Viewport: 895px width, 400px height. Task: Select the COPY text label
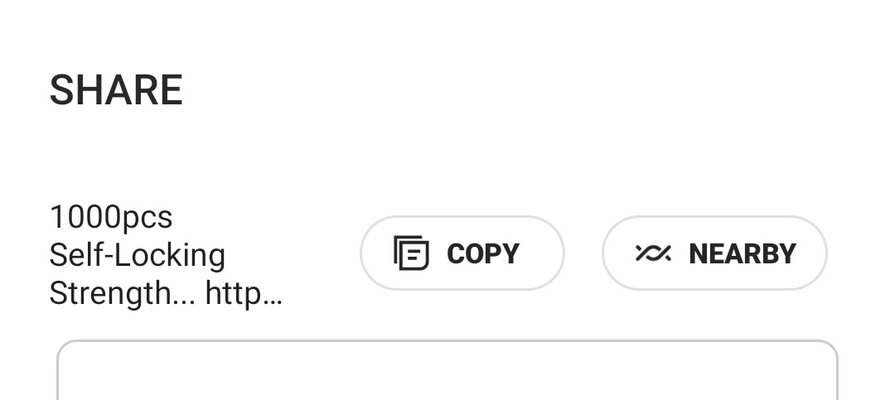click(x=483, y=253)
